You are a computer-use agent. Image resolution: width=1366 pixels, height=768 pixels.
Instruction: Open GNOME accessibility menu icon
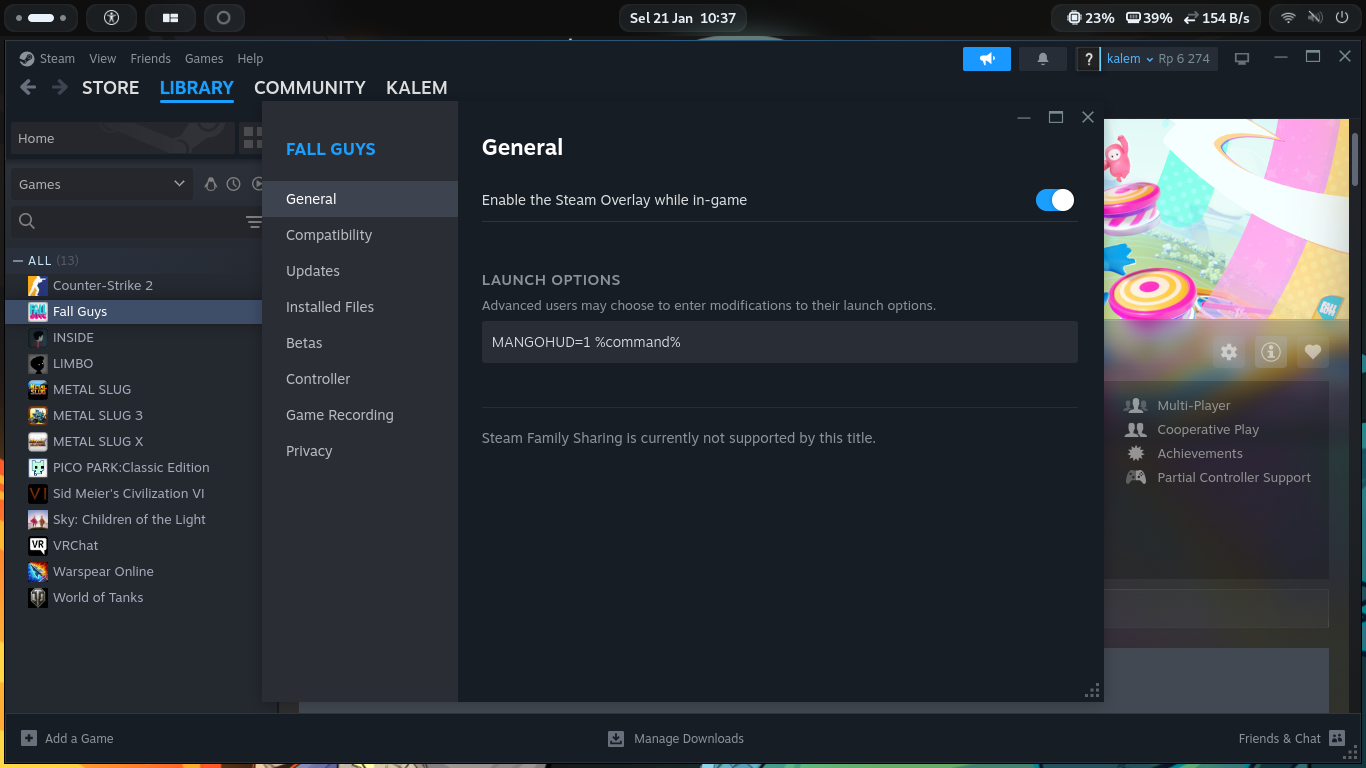pos(111,18)
